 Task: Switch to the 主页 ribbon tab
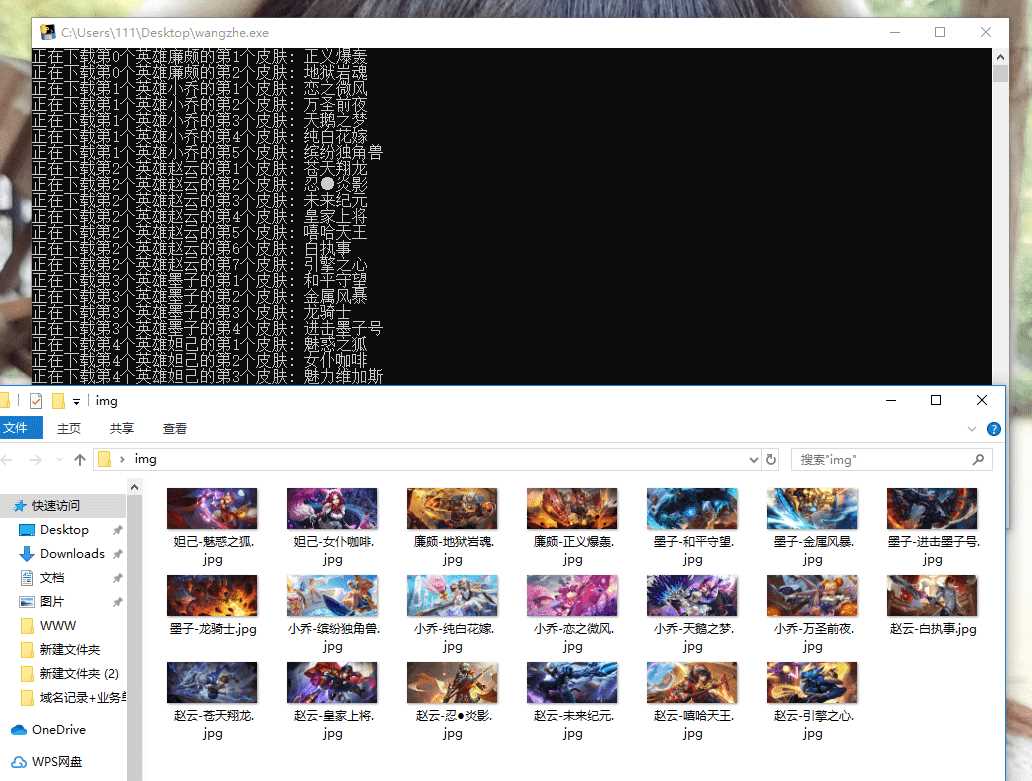pos(69,428)
